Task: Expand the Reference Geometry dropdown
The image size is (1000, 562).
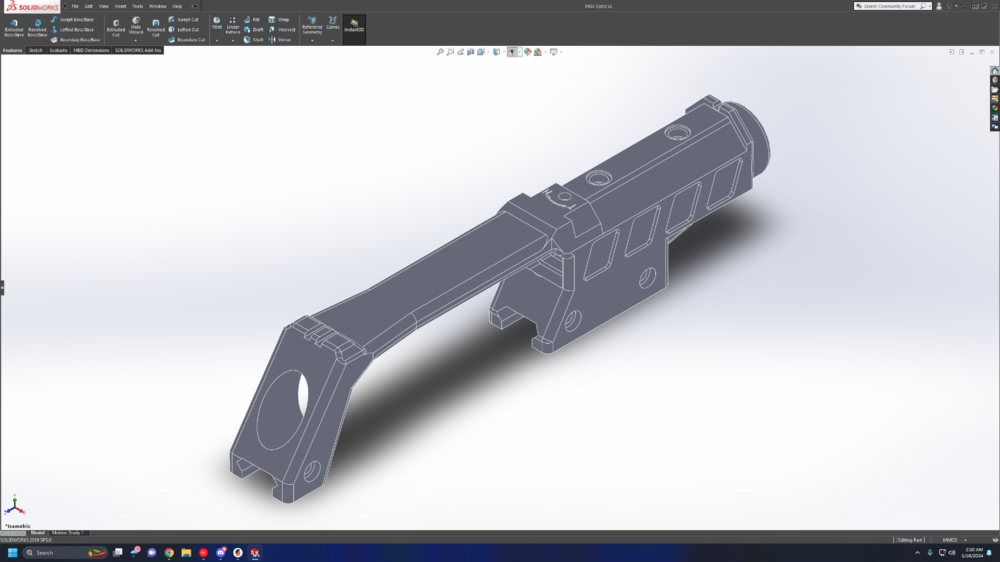Action: [x=312, y=41]
